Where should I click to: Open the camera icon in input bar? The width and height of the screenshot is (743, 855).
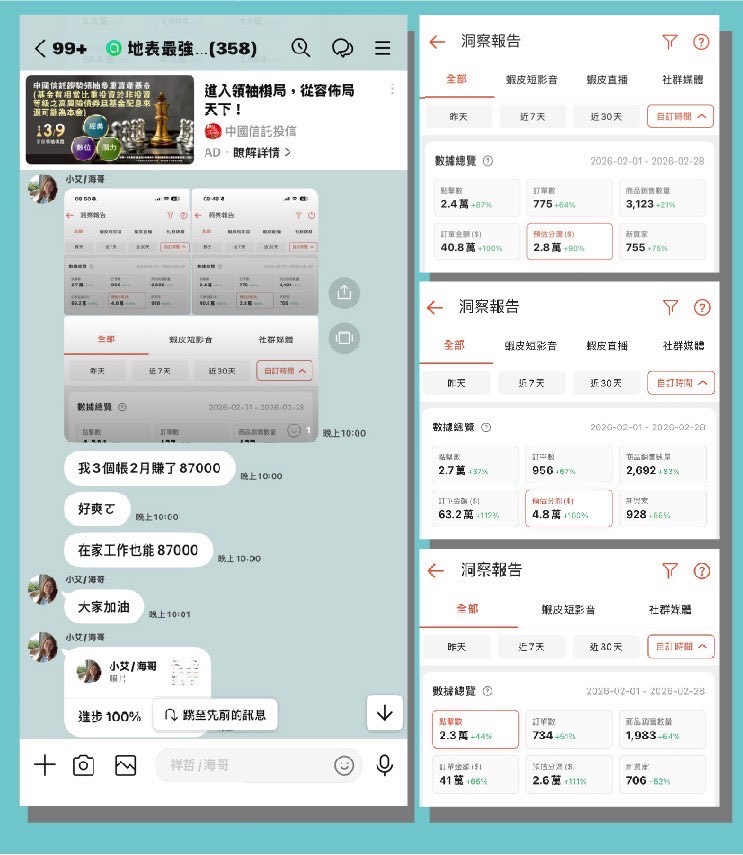pos(83,765)
